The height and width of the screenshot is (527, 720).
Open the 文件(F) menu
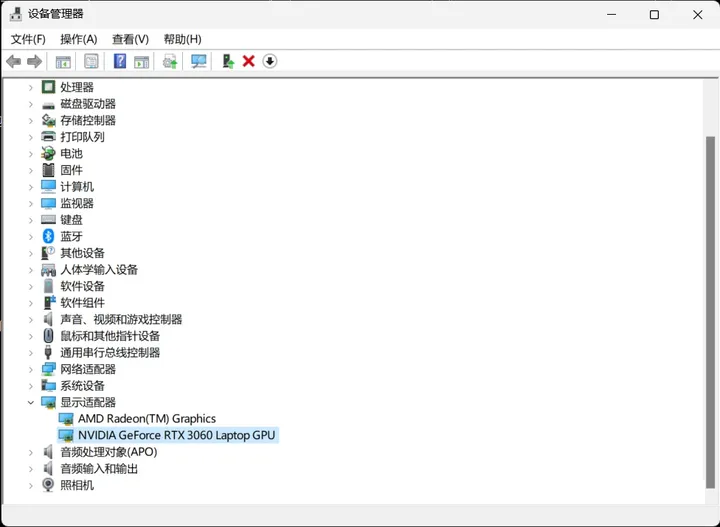click(28, 39)
